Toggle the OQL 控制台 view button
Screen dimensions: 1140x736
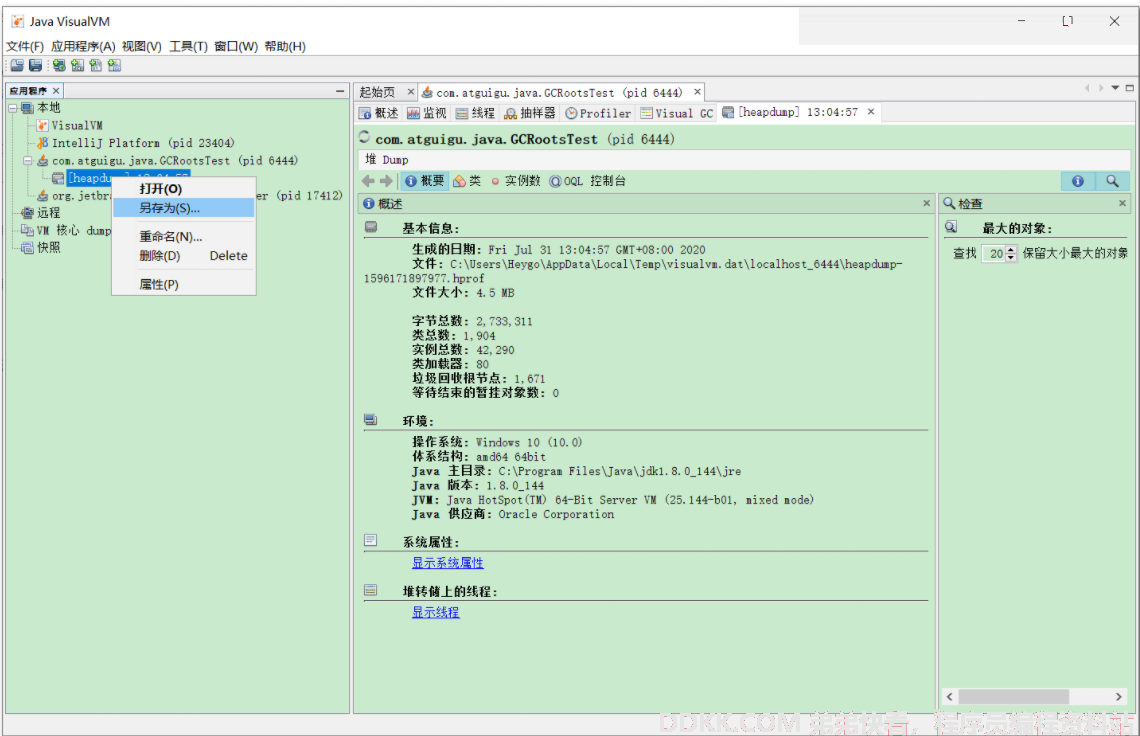587,181
